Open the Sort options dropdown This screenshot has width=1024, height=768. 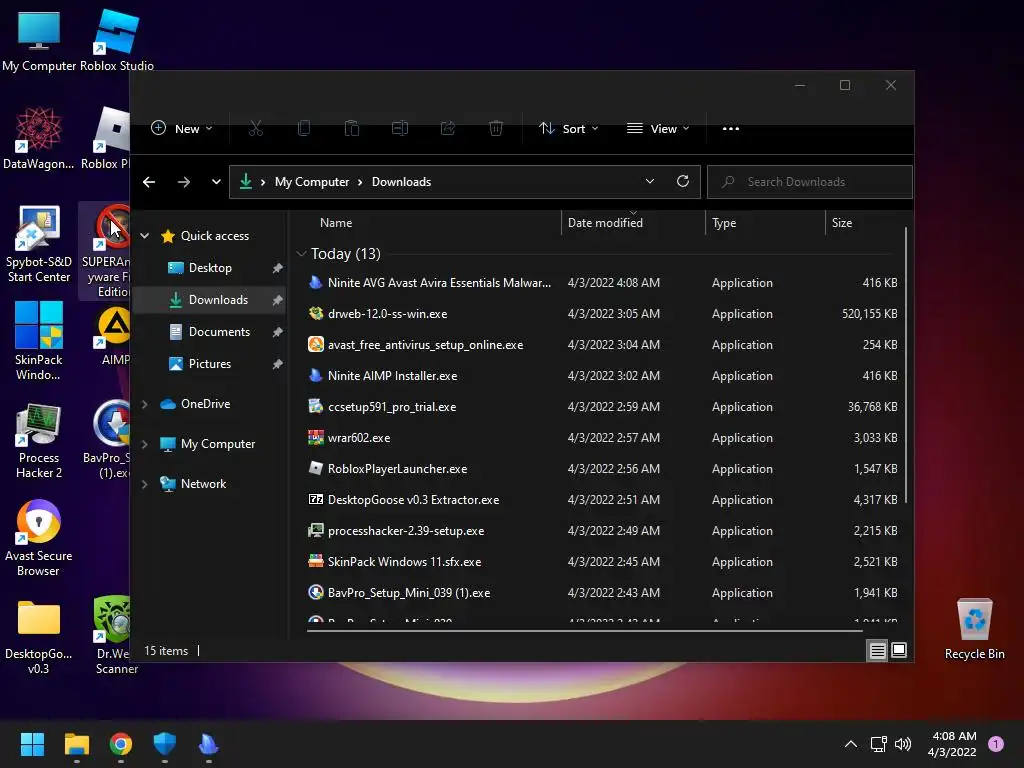(568, 129)
